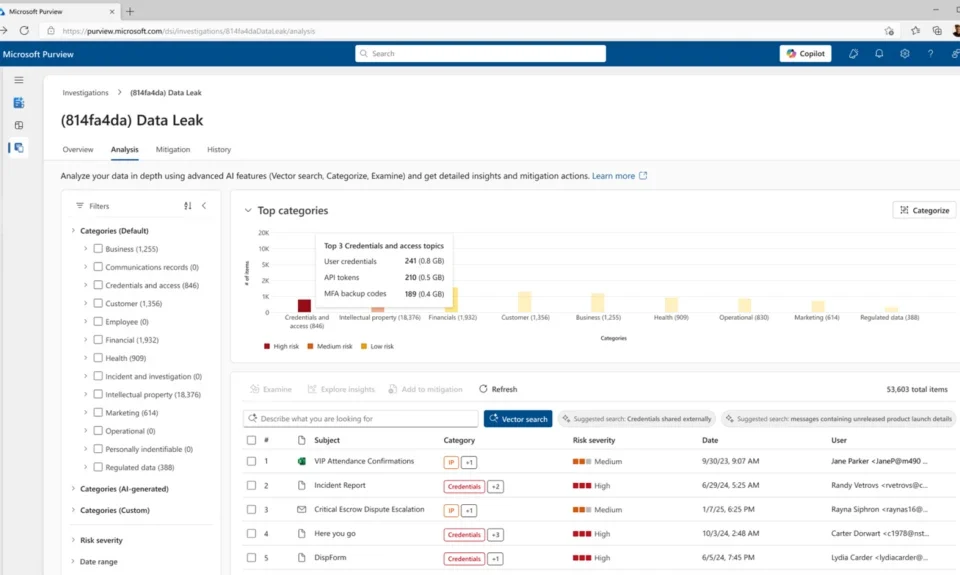Click the Examine toolbar action
960x575 pixels.
(271, 389)
